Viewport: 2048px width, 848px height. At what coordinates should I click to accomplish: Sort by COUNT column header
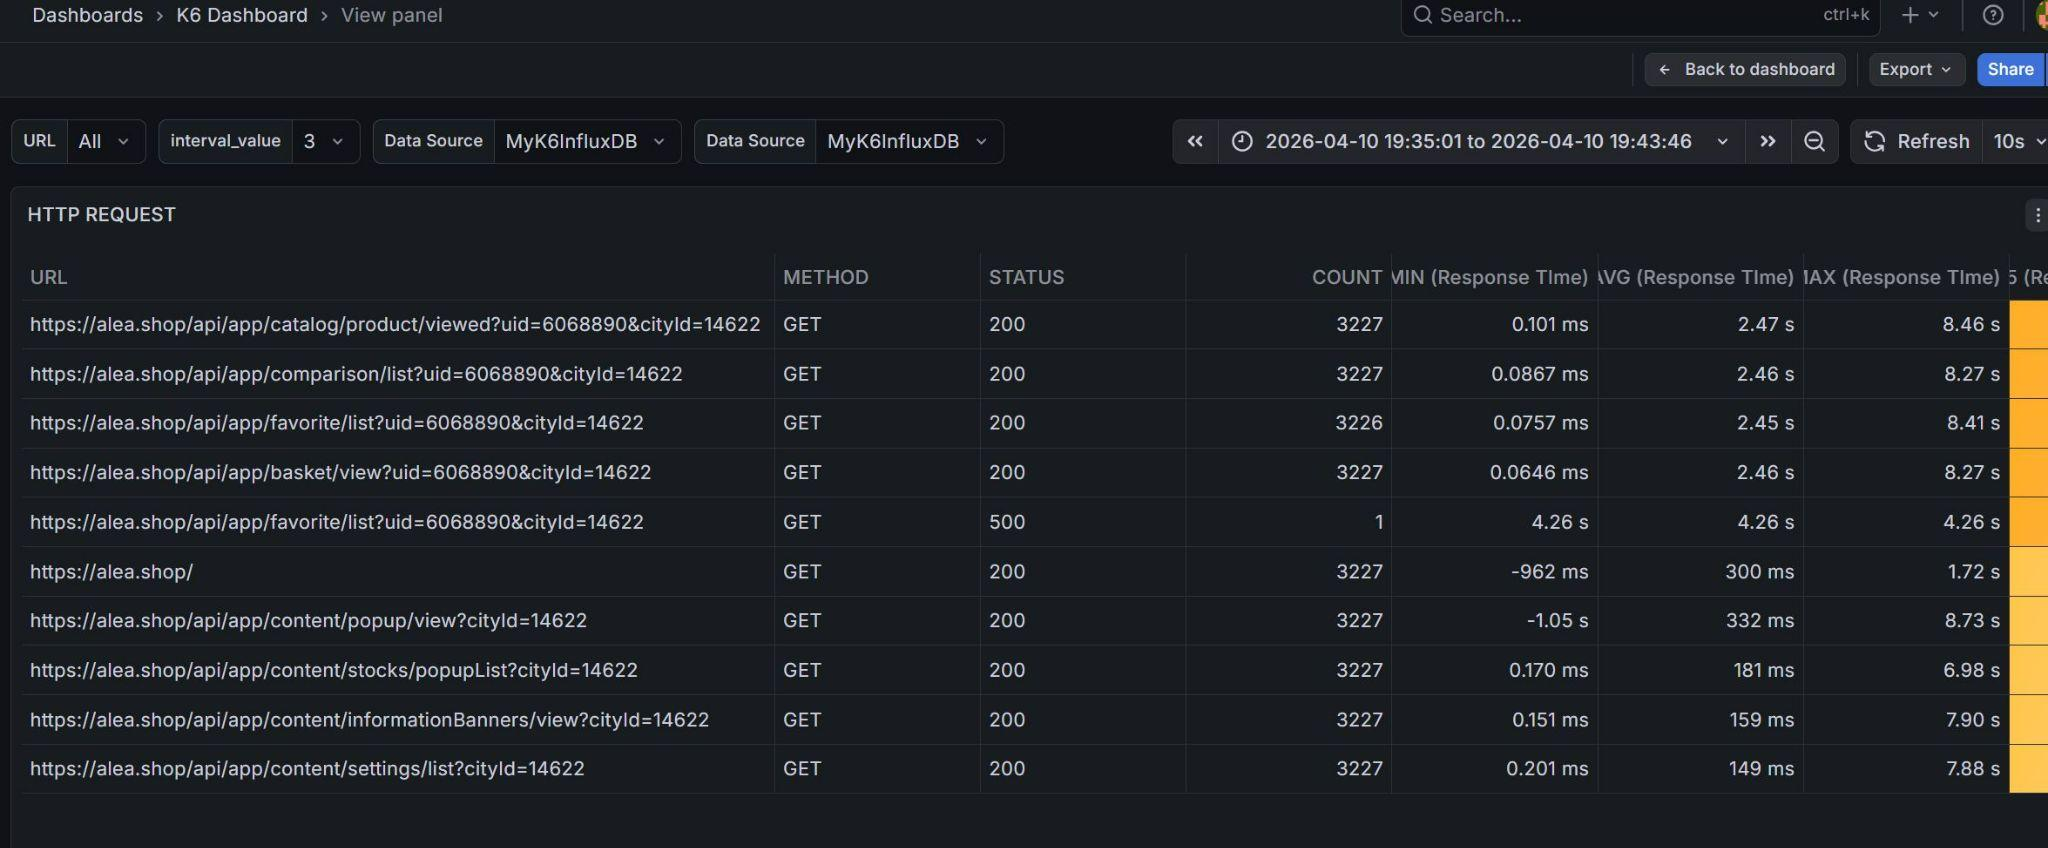(1347, 277)
